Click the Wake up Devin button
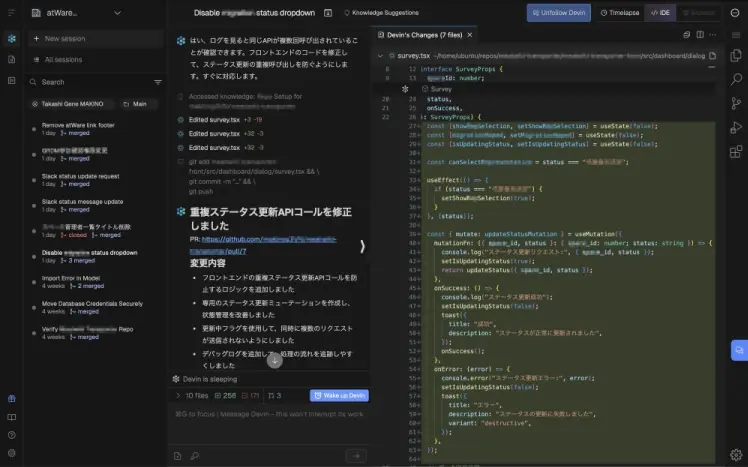748x467 pixels. [339, 395]
